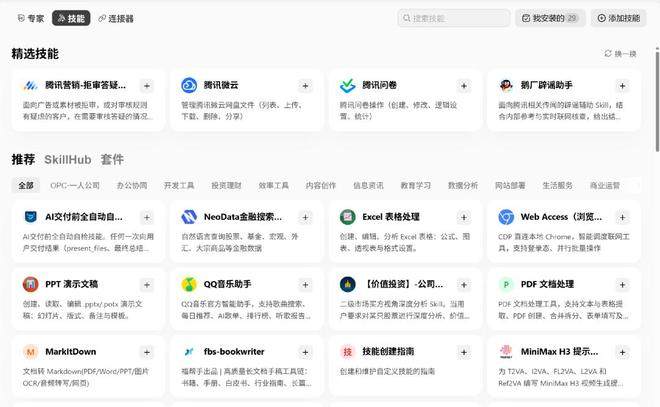
Task: Open the SkillHub section tab
Action: click(68, 160)
